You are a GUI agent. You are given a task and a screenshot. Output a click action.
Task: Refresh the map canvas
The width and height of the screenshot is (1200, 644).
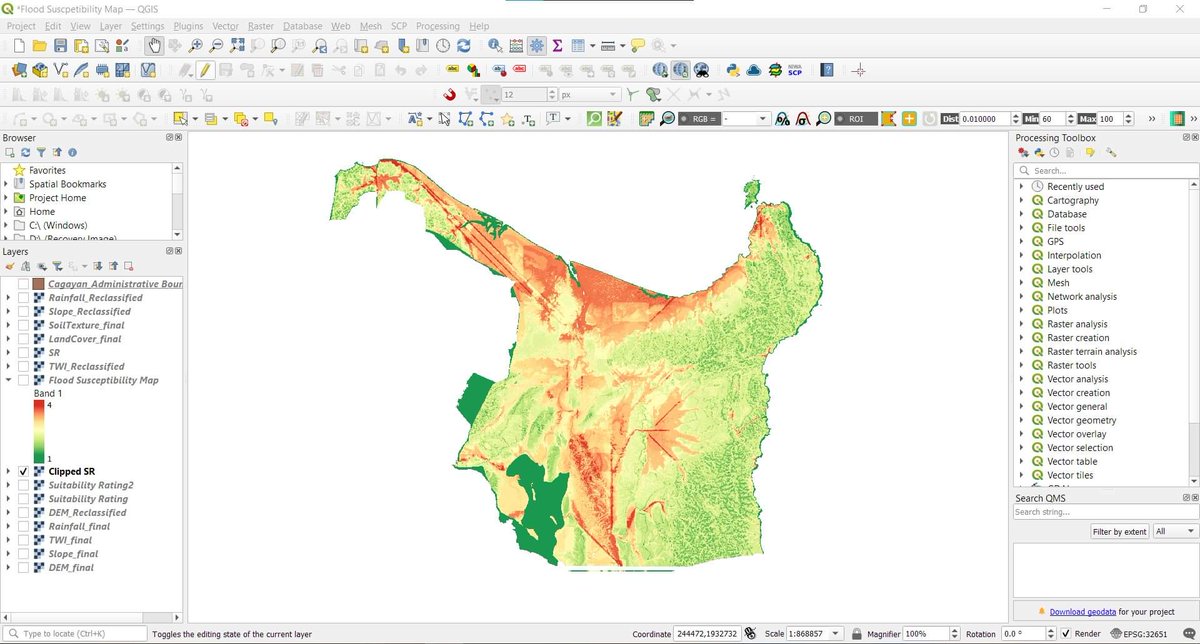(464, 46)
